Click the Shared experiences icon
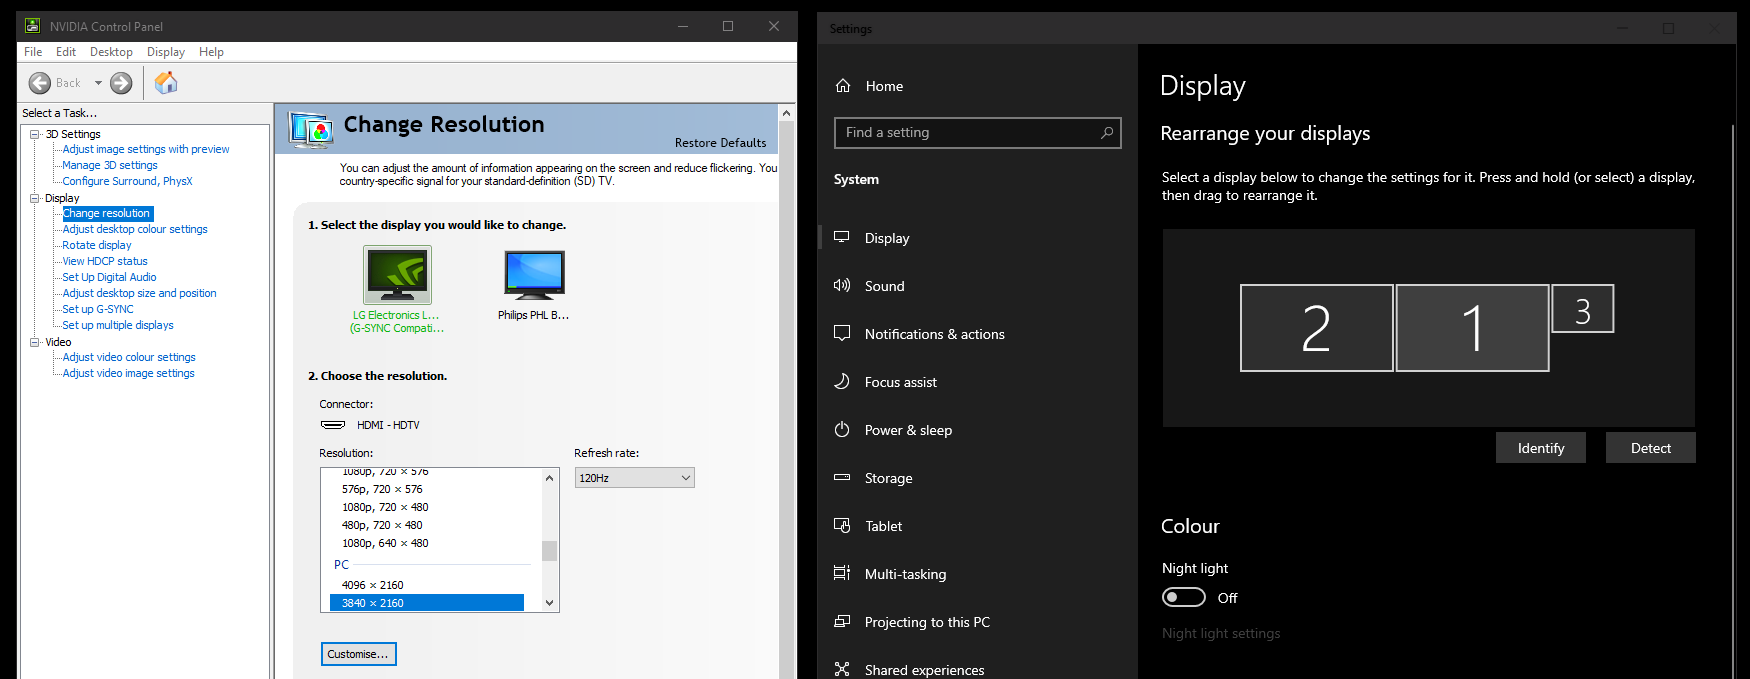Viewport: 1750px width, 679px height. coord(842,669)
